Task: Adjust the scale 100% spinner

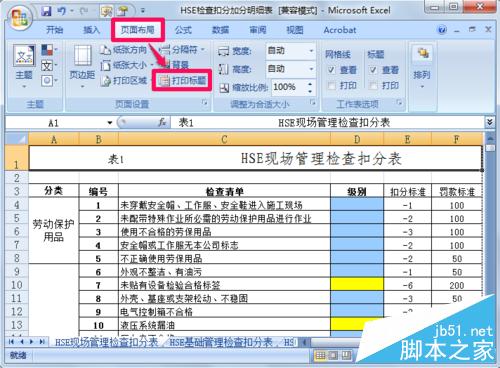Action: (310, 87)
